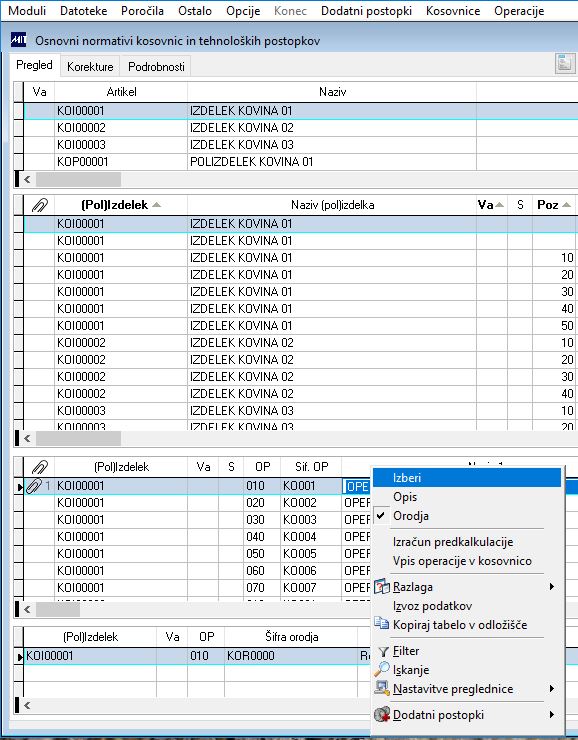
Task: Select Kopiraj tabelo v odložišče
Action: (460, 625)
